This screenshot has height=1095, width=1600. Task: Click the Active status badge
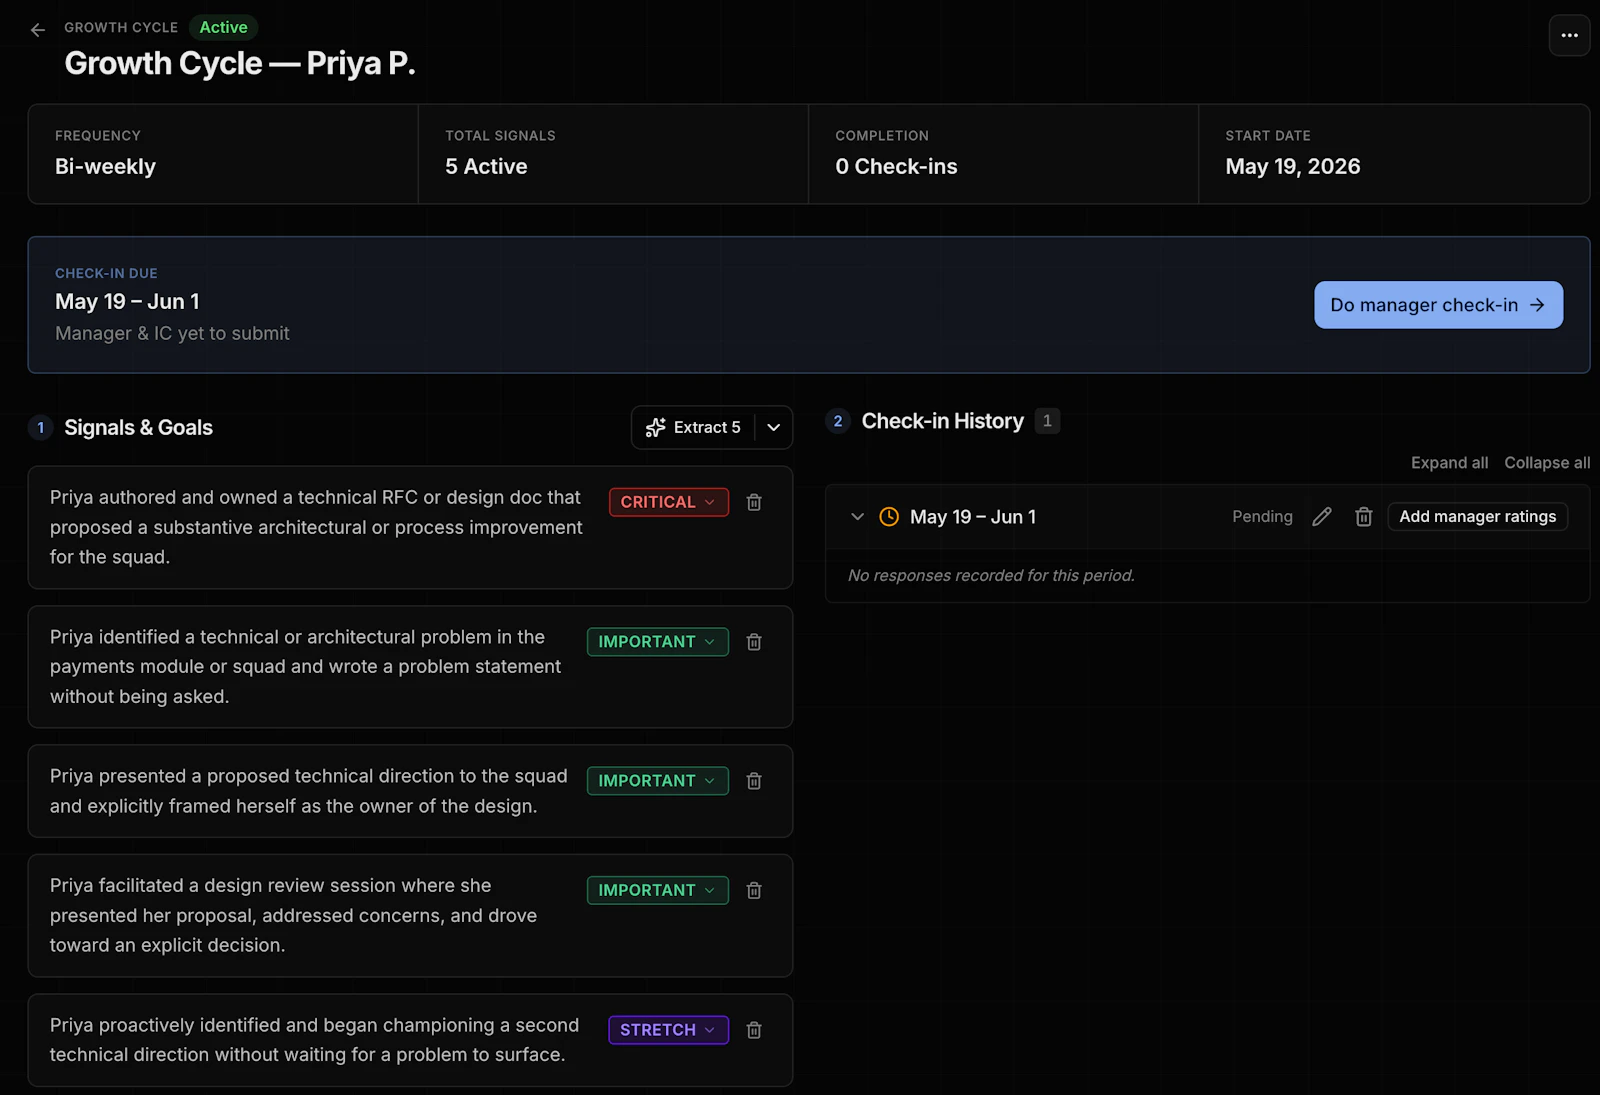coord(223,28)
